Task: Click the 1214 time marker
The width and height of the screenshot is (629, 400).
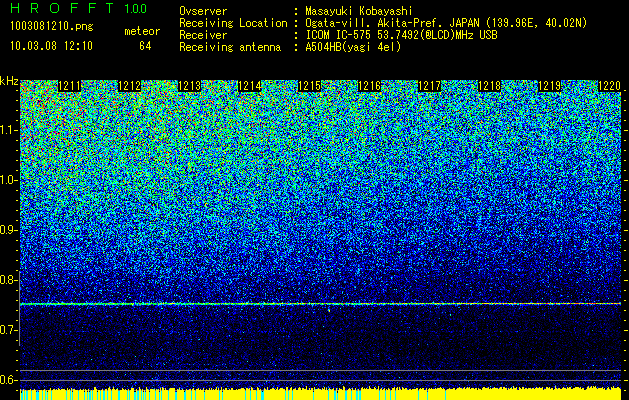Action: 250,86
